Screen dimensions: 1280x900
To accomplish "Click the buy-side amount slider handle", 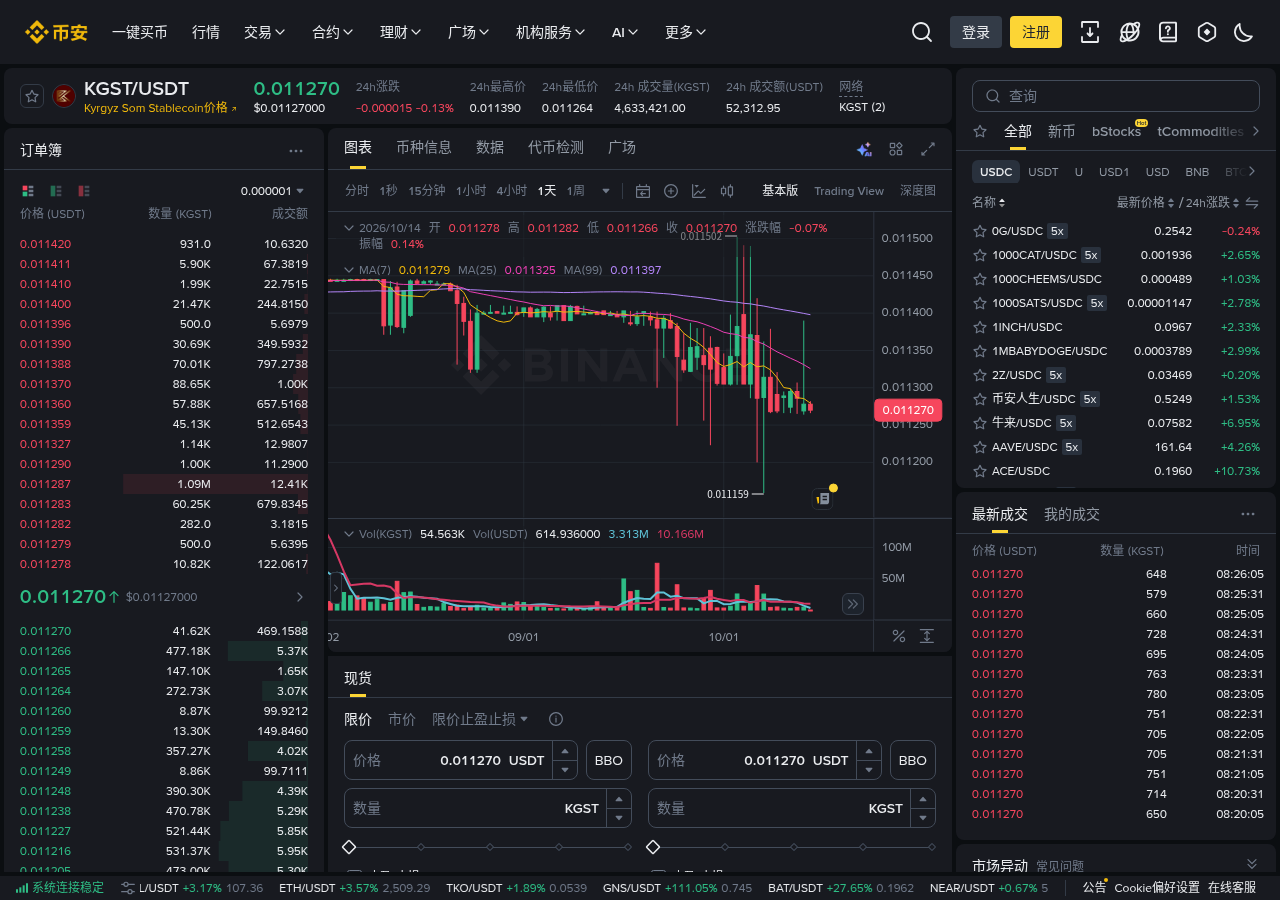I will pos(349,847).
